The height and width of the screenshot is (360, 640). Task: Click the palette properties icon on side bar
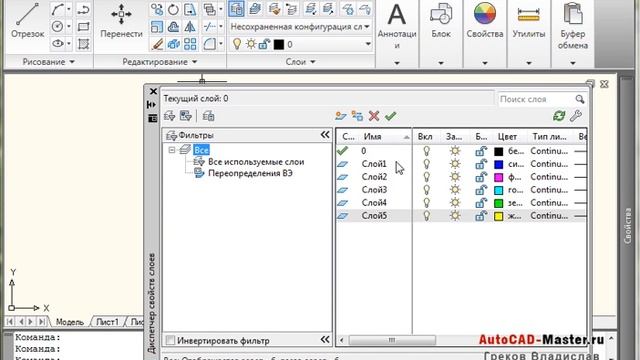(x=153, y=118)
